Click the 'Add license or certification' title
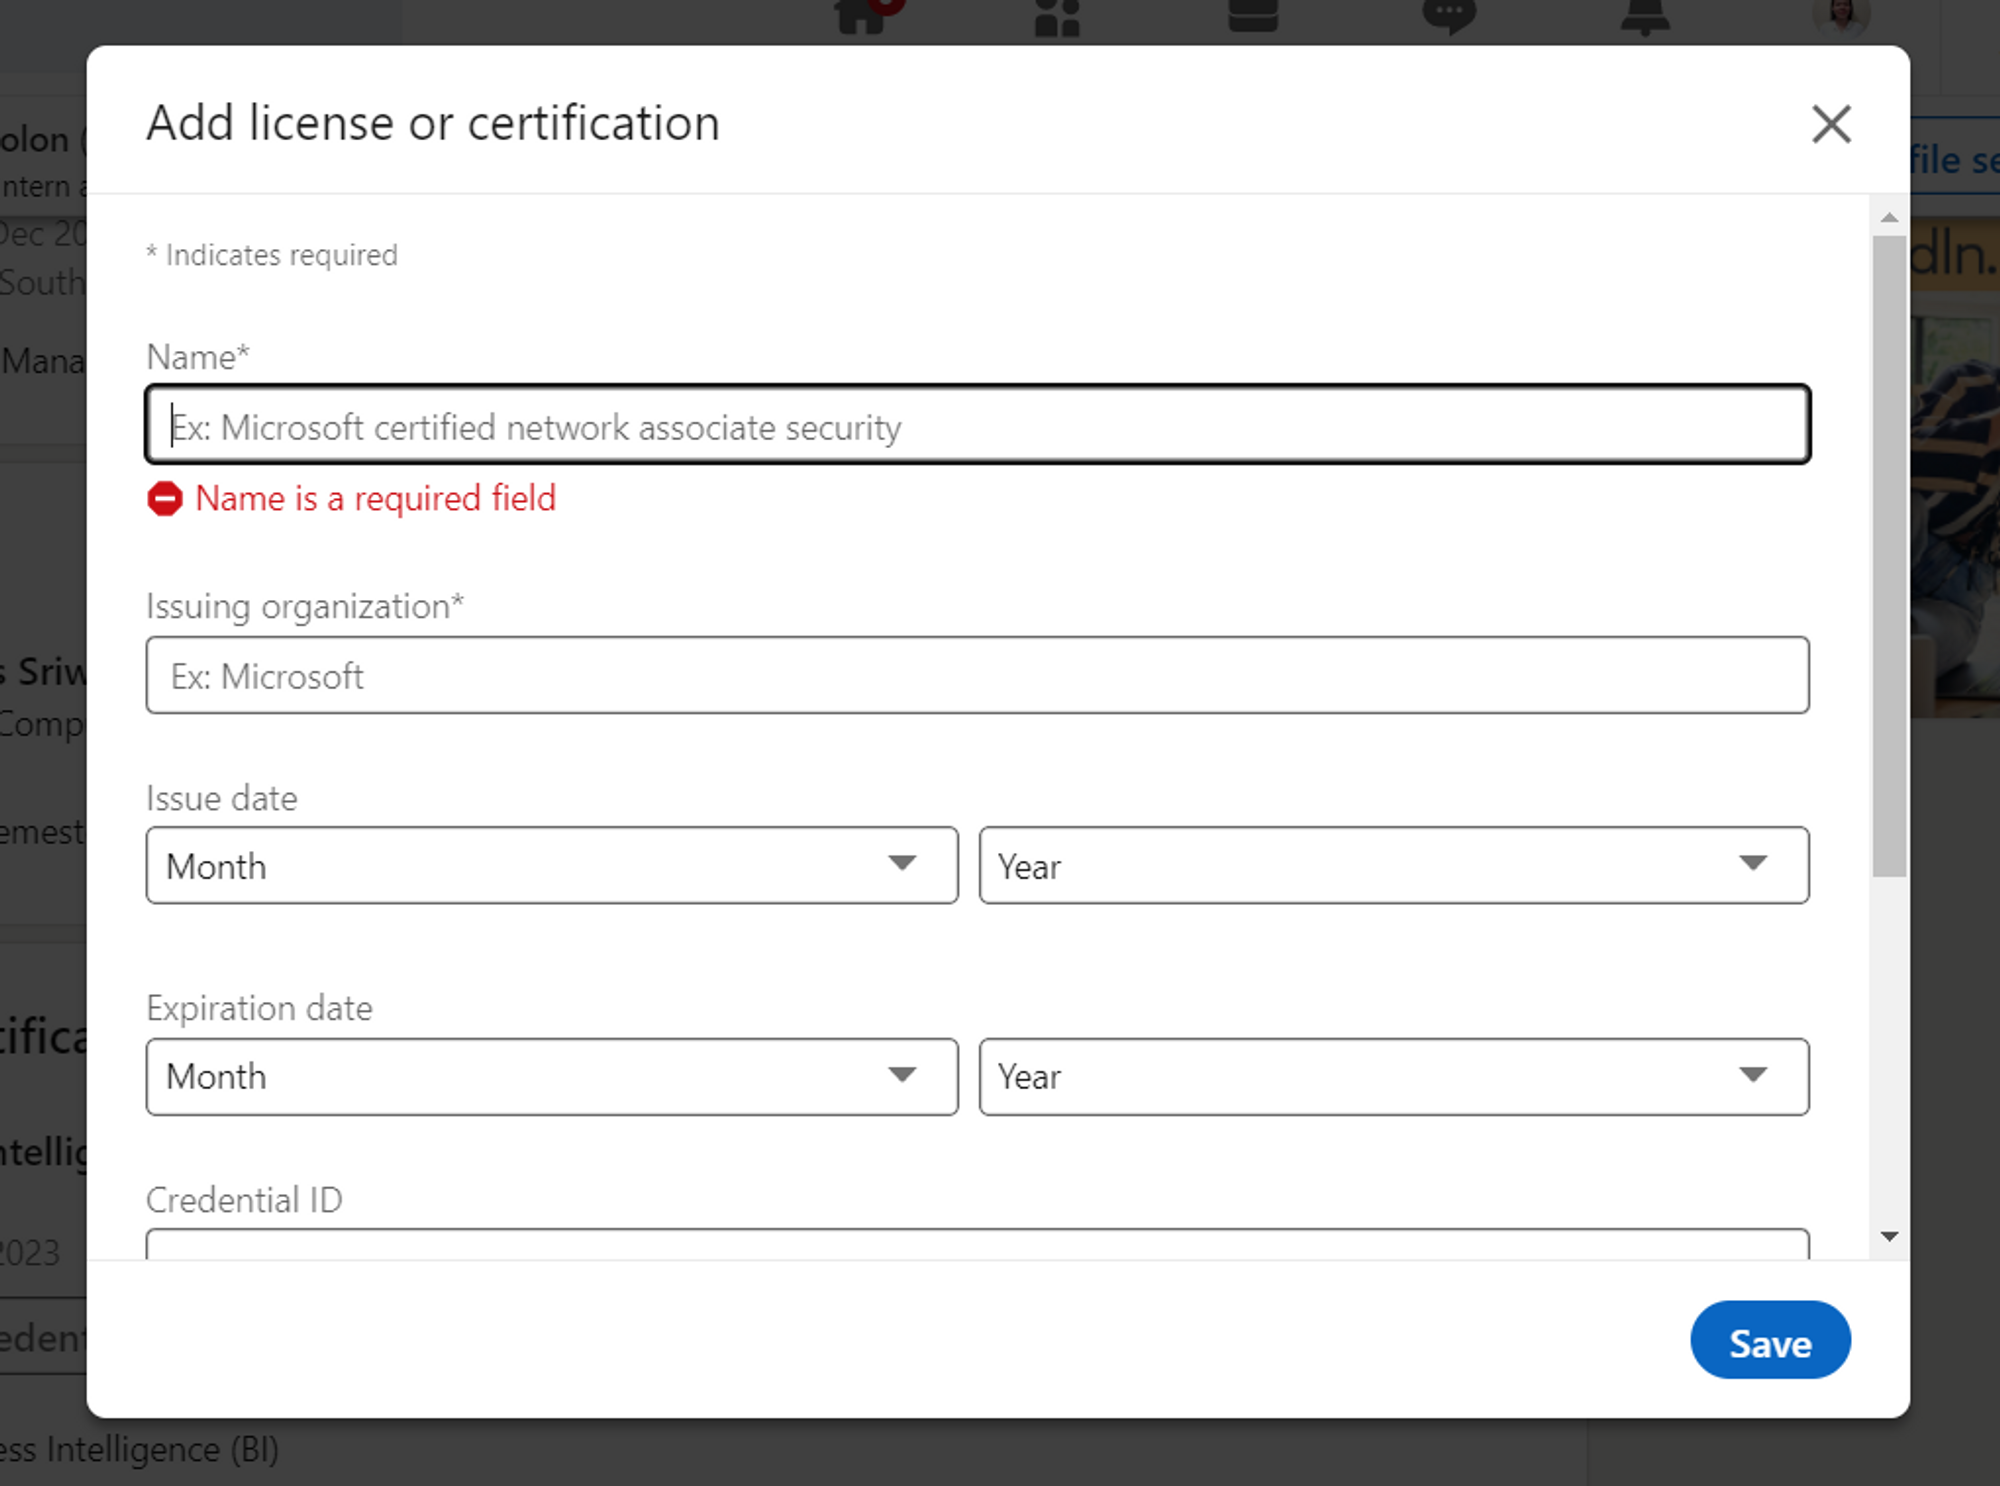Screen dimensions: 2000x1486 click(x=433, y=123)
